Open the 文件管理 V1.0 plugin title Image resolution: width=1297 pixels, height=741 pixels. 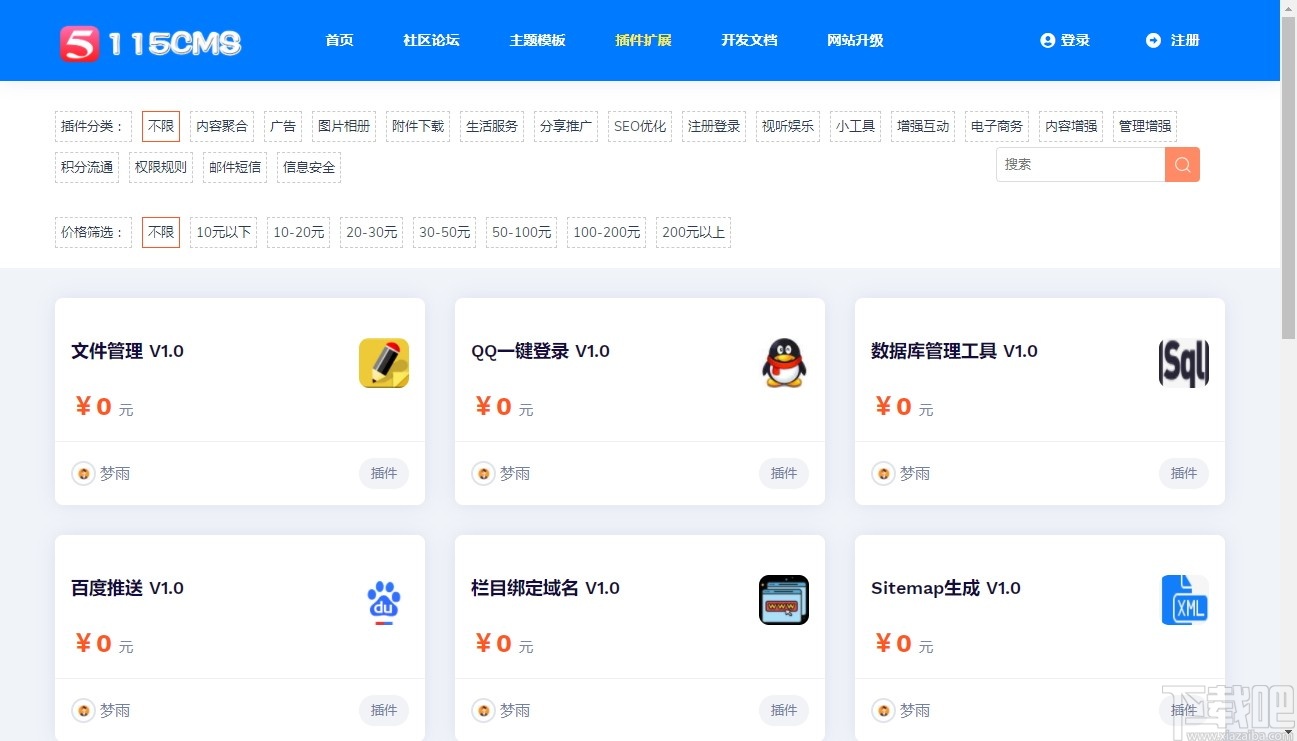click(128, 351)
